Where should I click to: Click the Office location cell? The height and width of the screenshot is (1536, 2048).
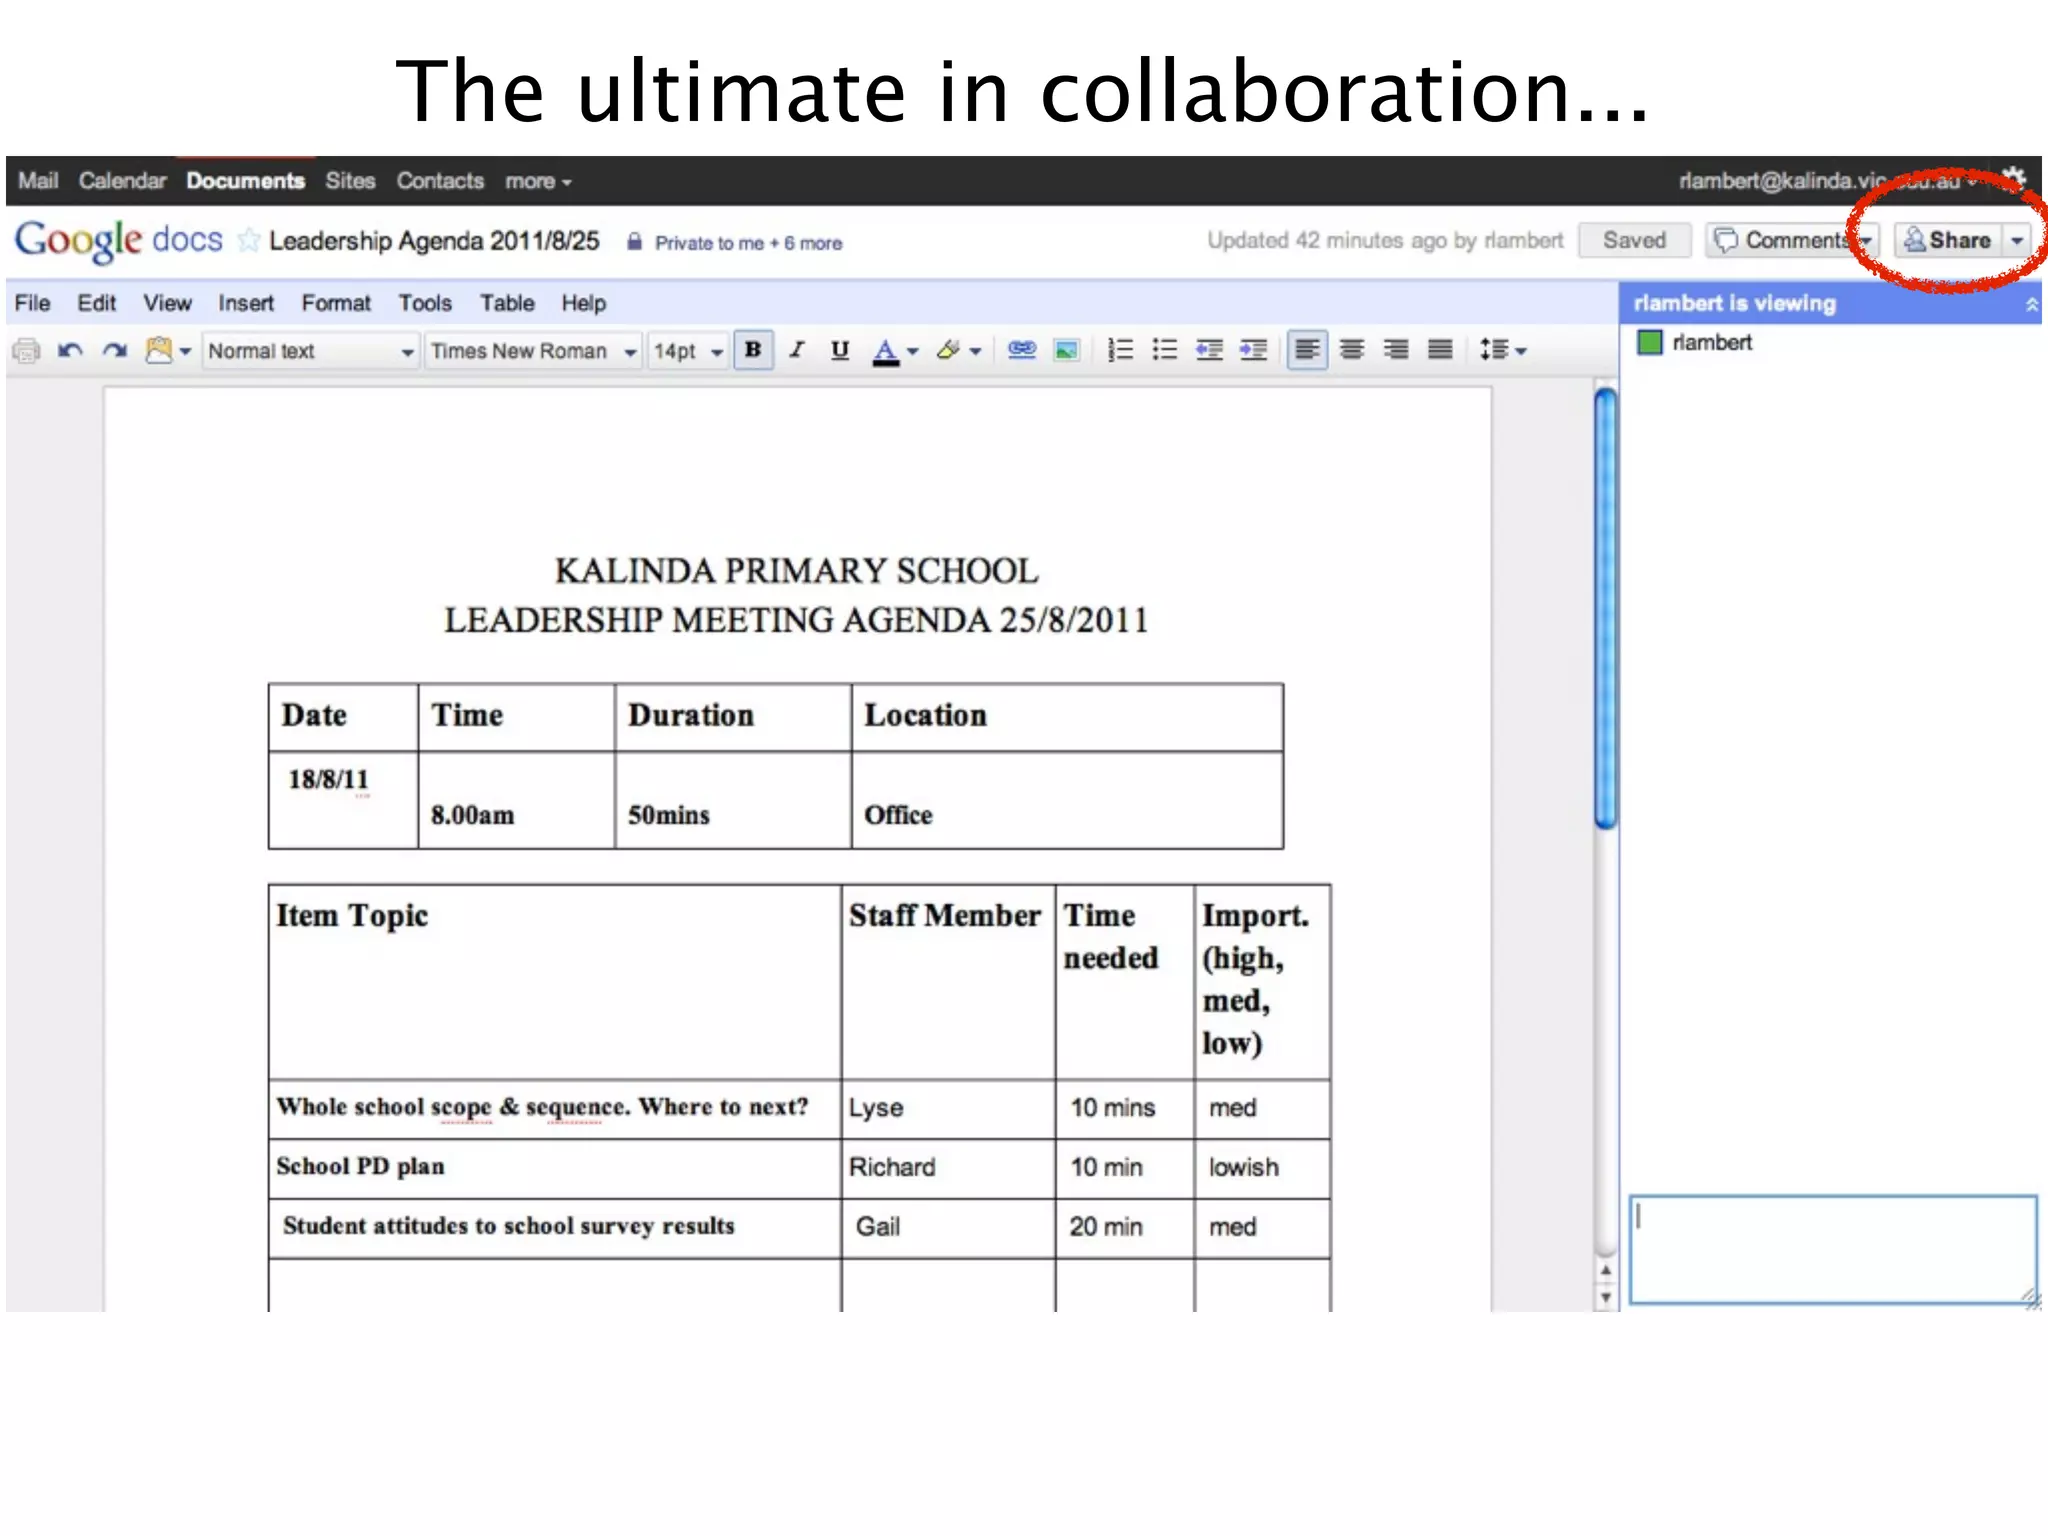click(x=1067, y=800)
